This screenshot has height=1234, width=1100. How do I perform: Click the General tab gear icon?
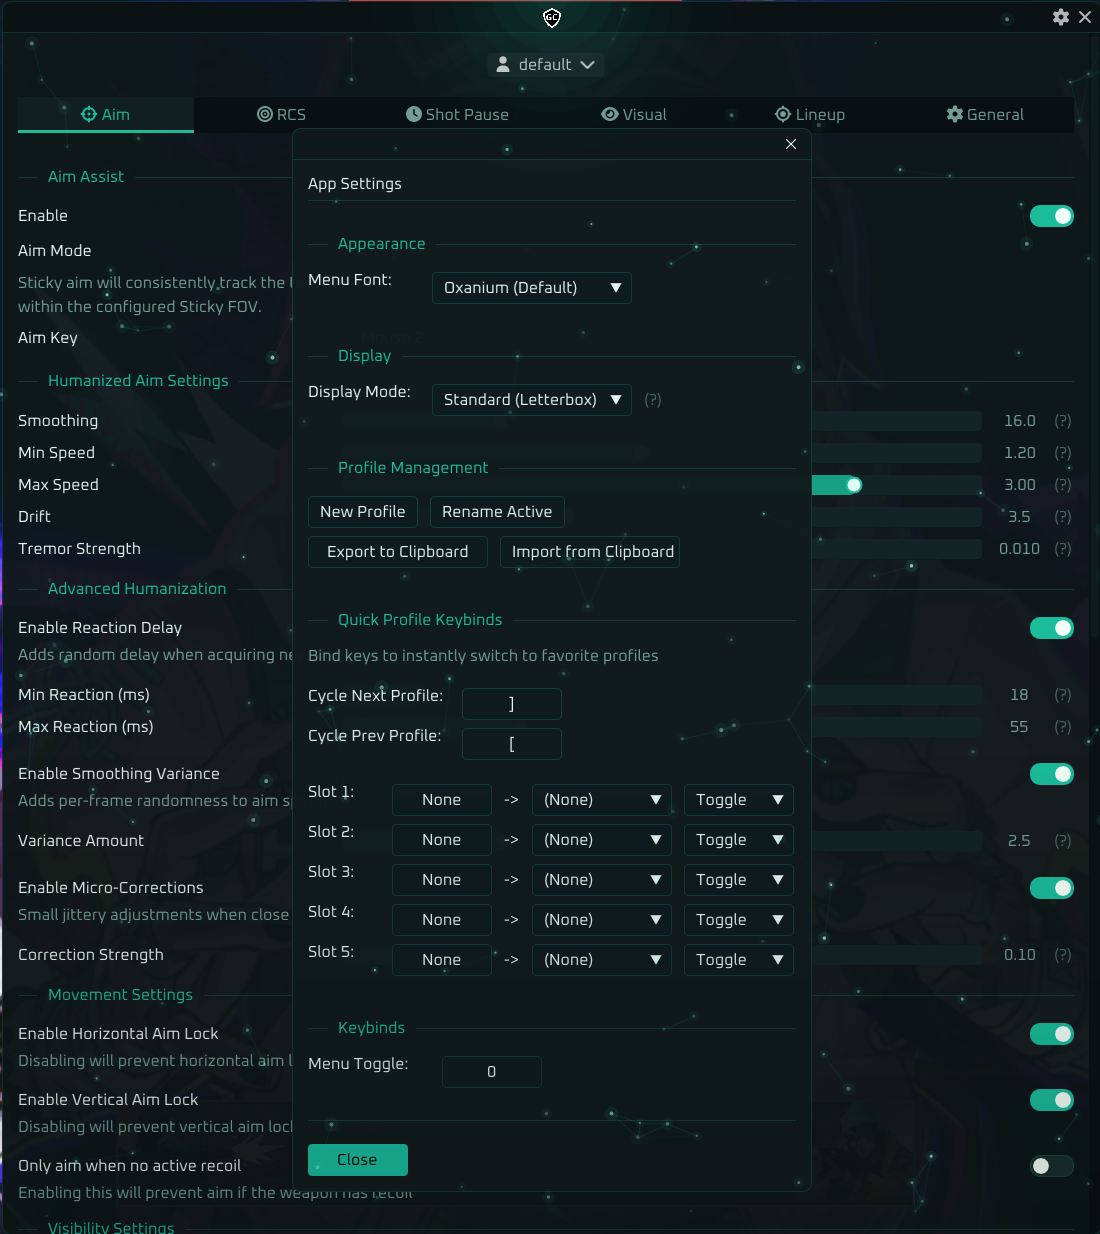click(955, 114)
